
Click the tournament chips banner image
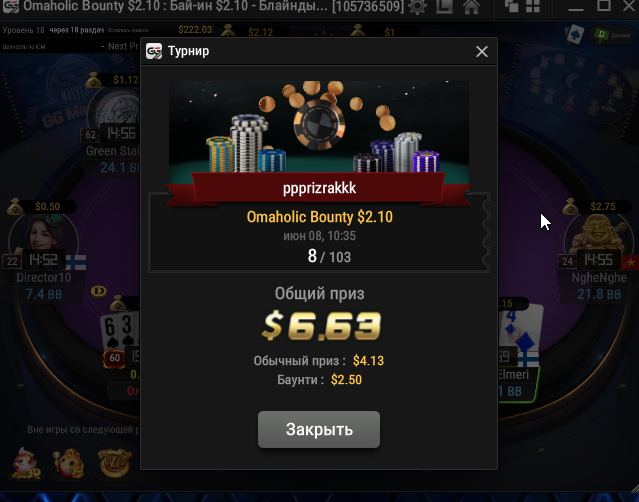[x=319, y=127]
